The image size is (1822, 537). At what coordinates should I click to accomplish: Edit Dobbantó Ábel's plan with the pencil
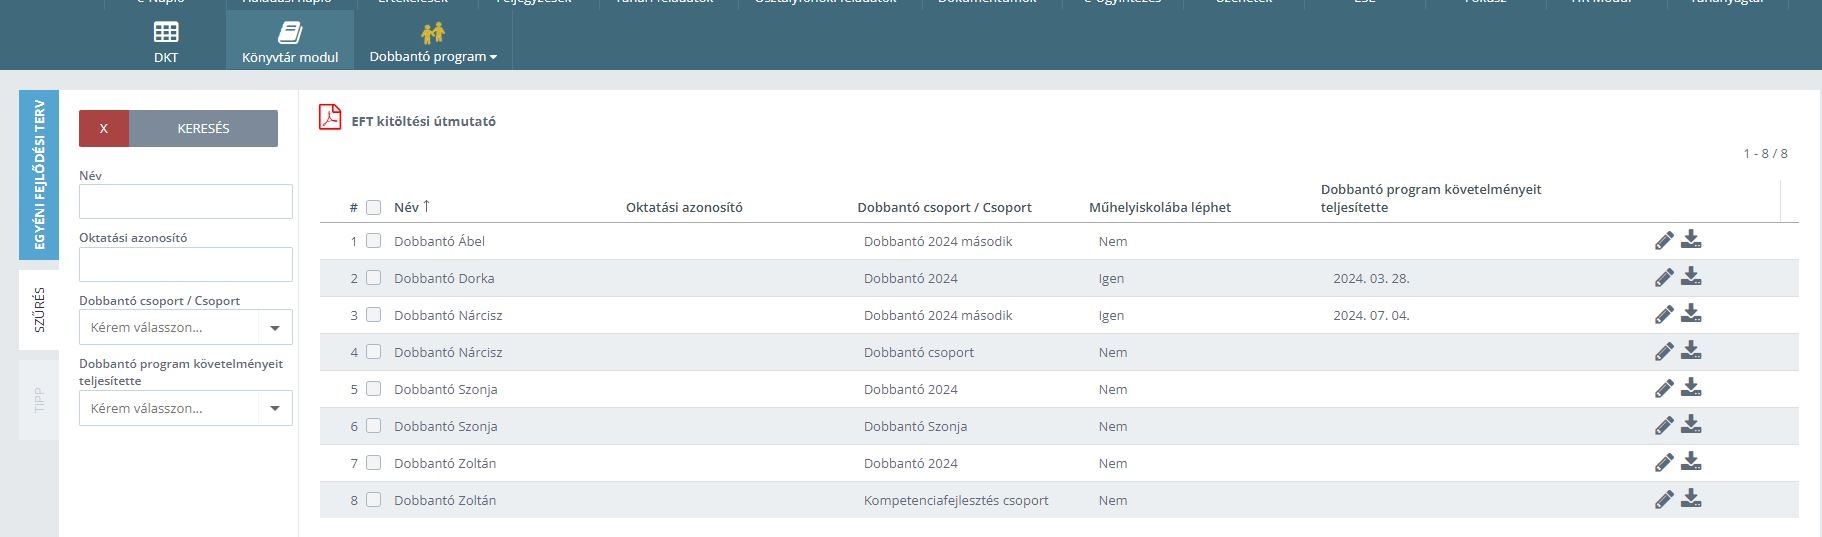click(1664, 240)
